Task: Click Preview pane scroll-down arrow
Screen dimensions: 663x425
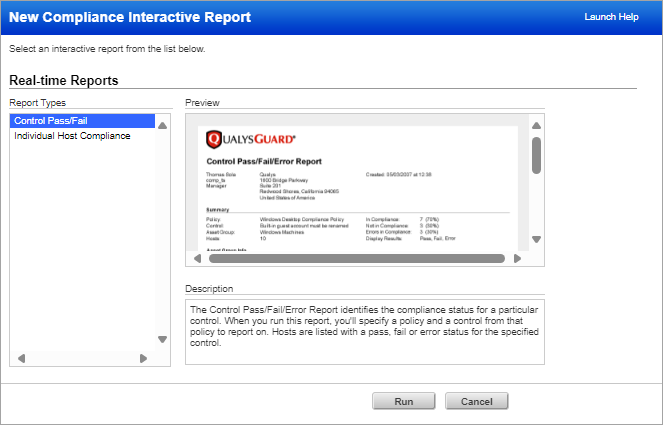Action: tap(537, 239)
